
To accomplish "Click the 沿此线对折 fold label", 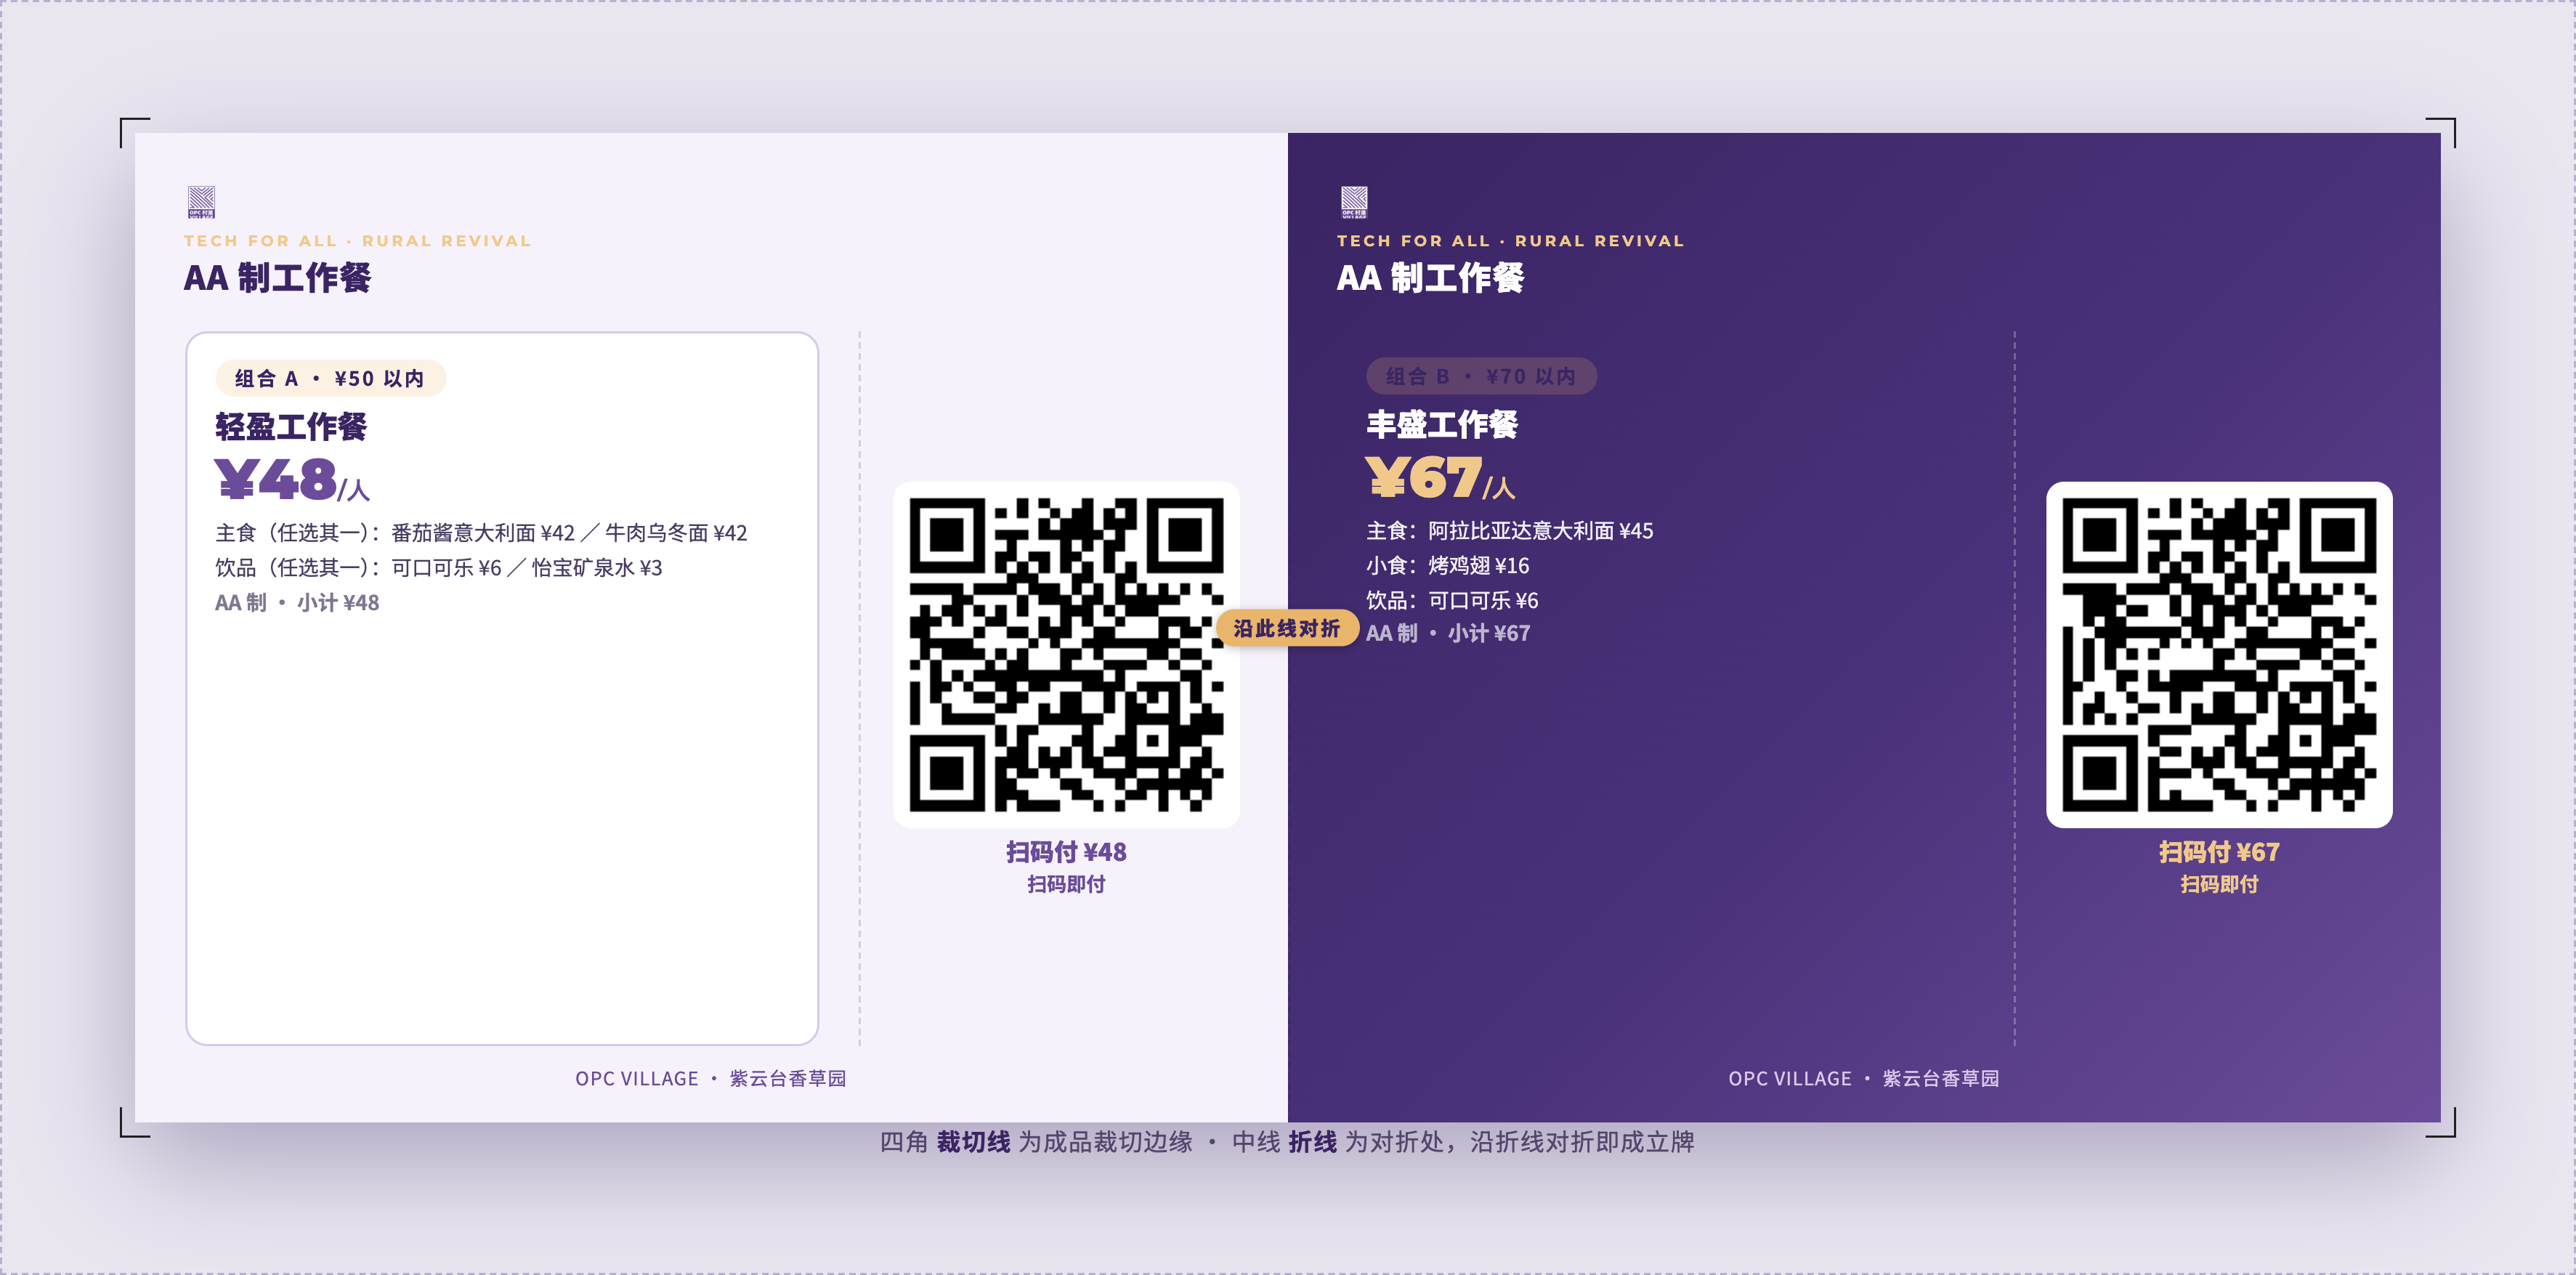I will tap(1287, 628).
